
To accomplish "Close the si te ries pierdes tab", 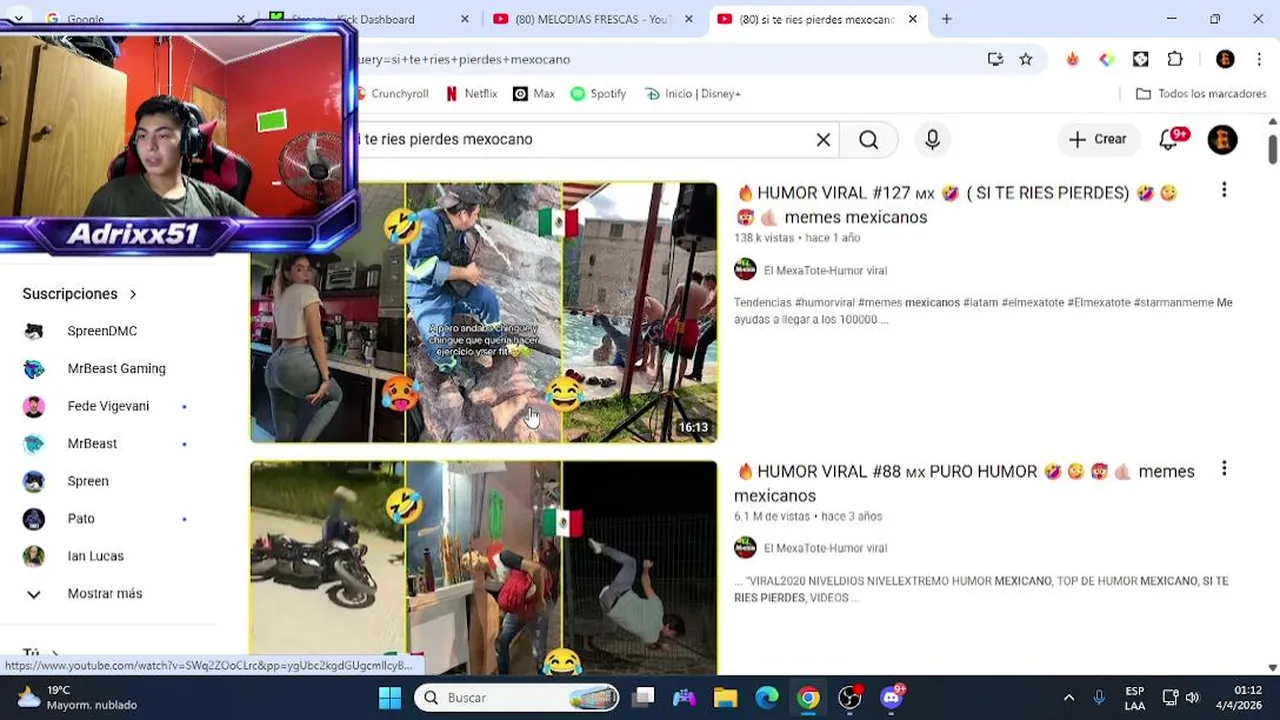I will tap(912, 19).
